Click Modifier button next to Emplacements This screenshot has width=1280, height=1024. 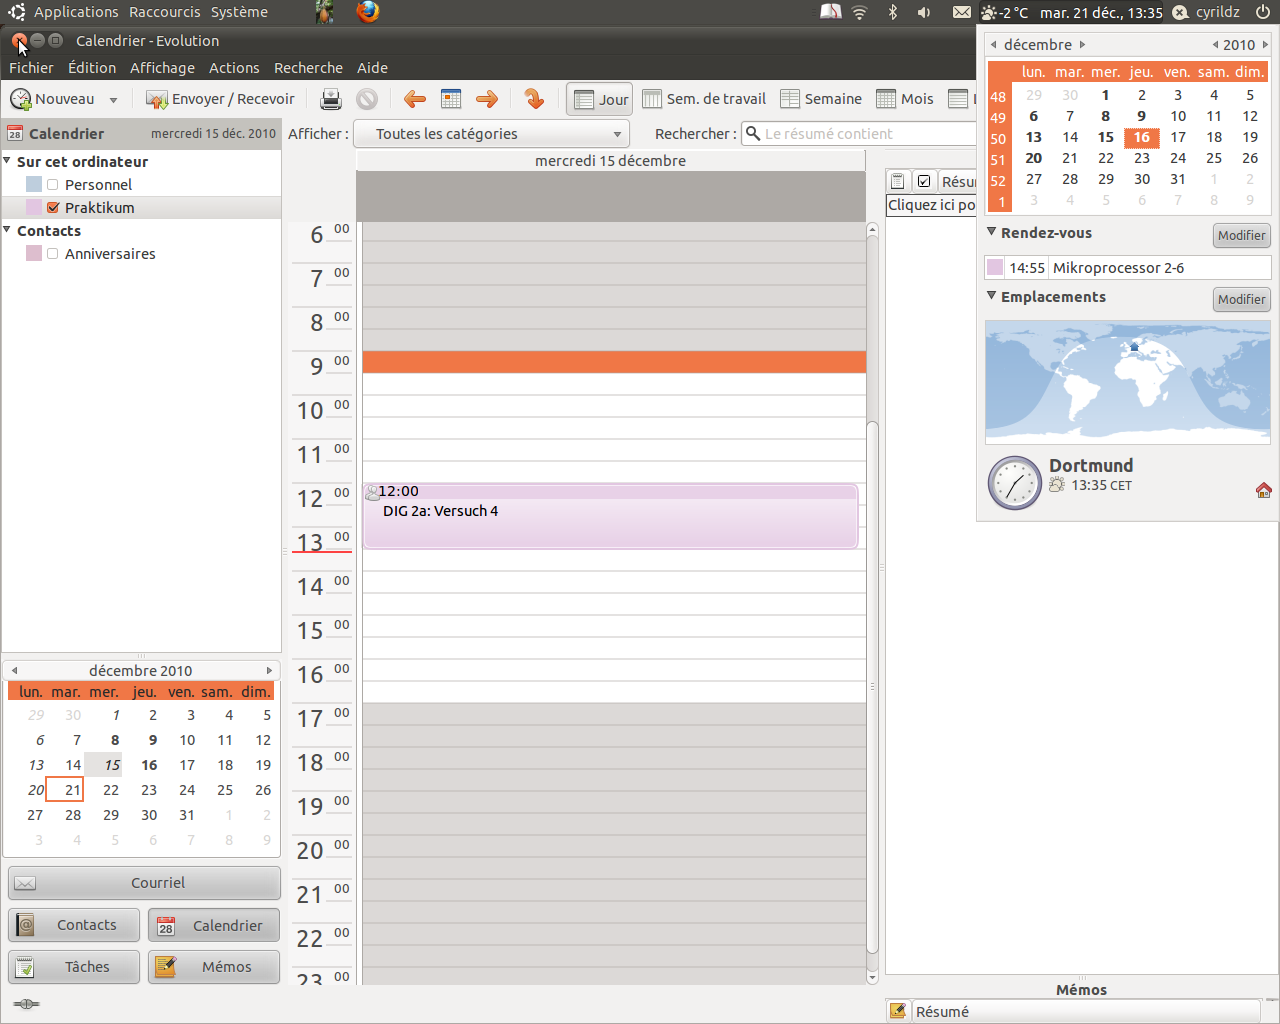1241,299
